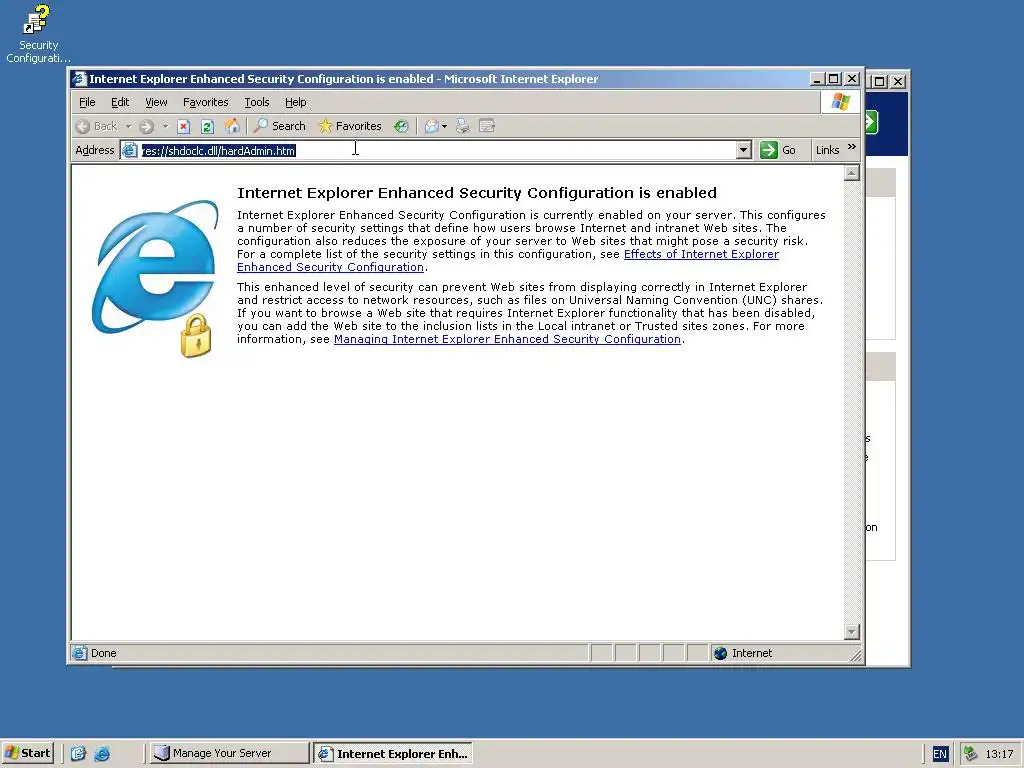The width and height of the screenshot is (1024, 768).
Task: Click the status bar Done page icon
Action: pos(80,653)
